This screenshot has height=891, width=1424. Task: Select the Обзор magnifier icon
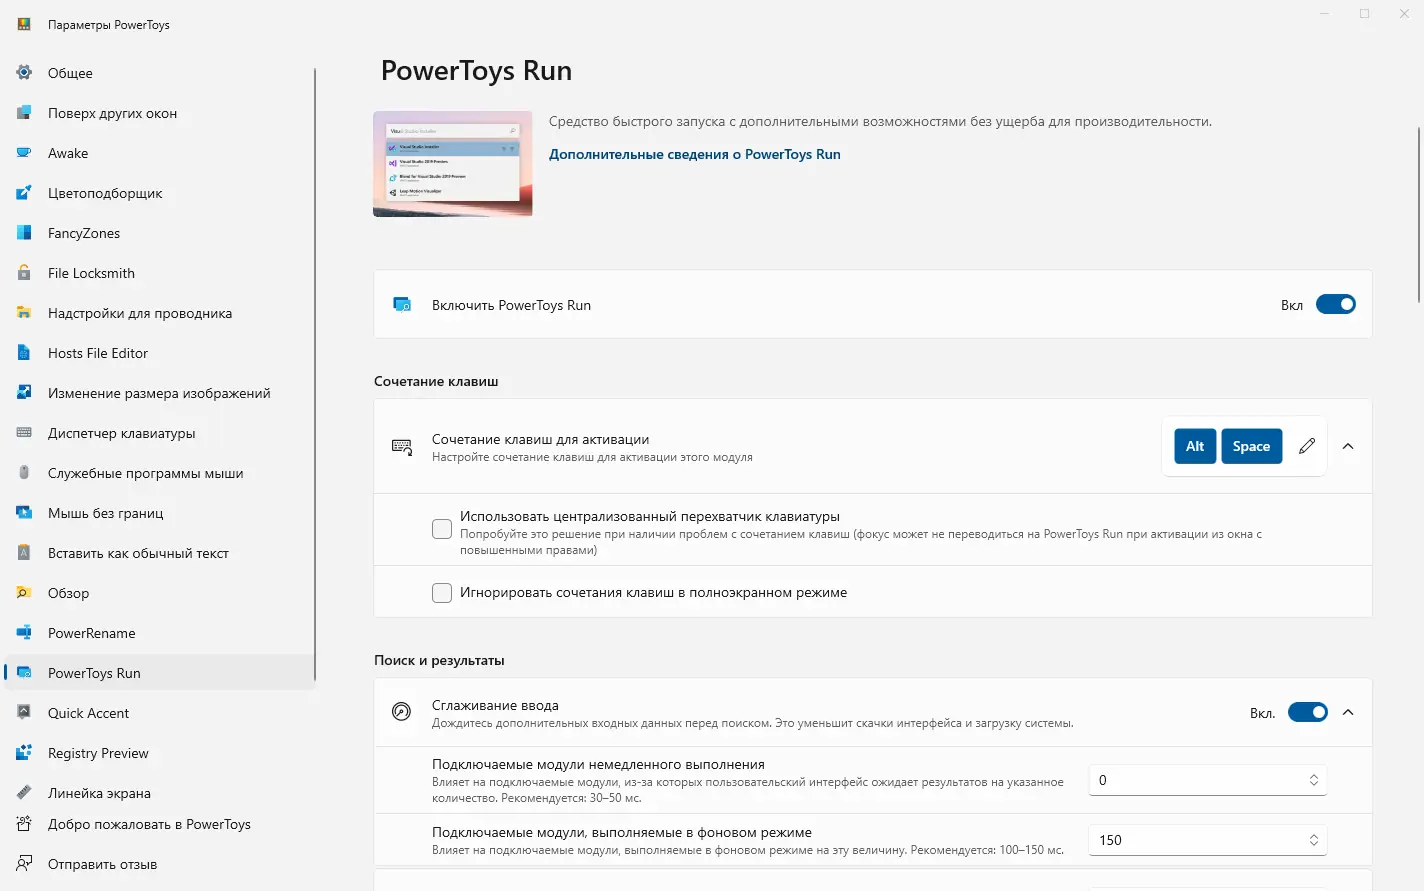coord(24,593)
